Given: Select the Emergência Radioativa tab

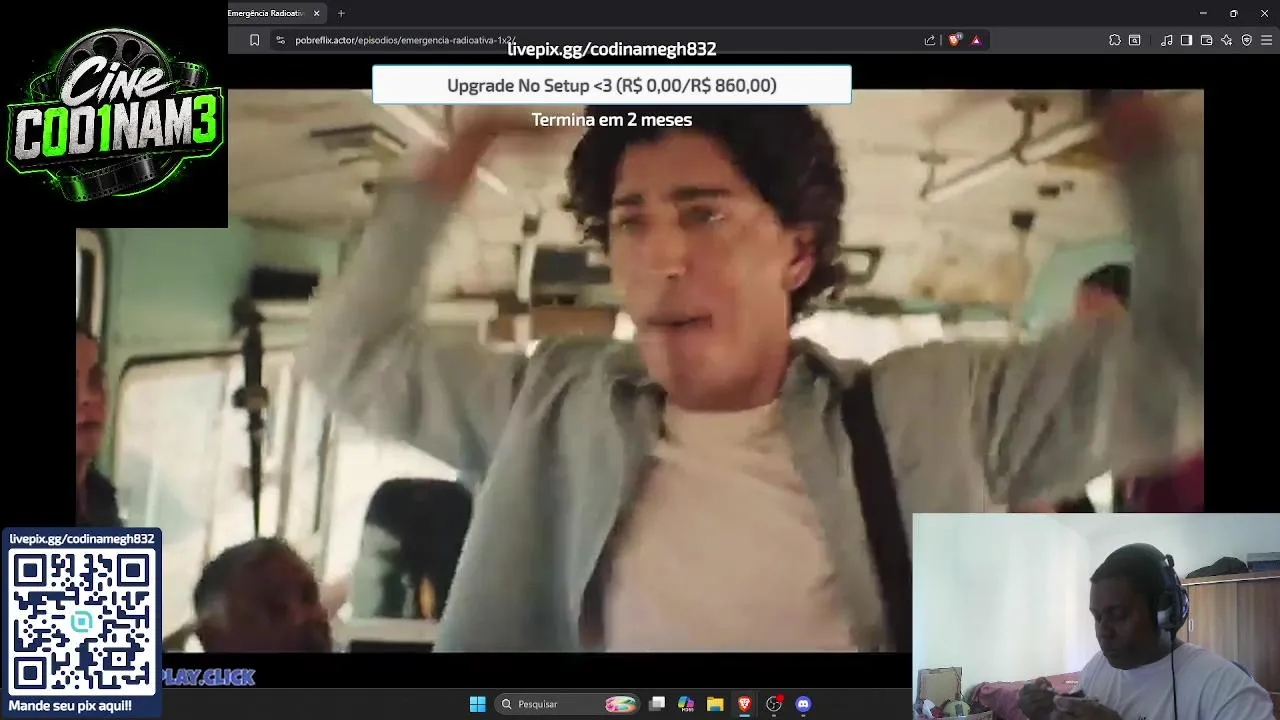Looking at the screenshot, I should click(266, 13).
